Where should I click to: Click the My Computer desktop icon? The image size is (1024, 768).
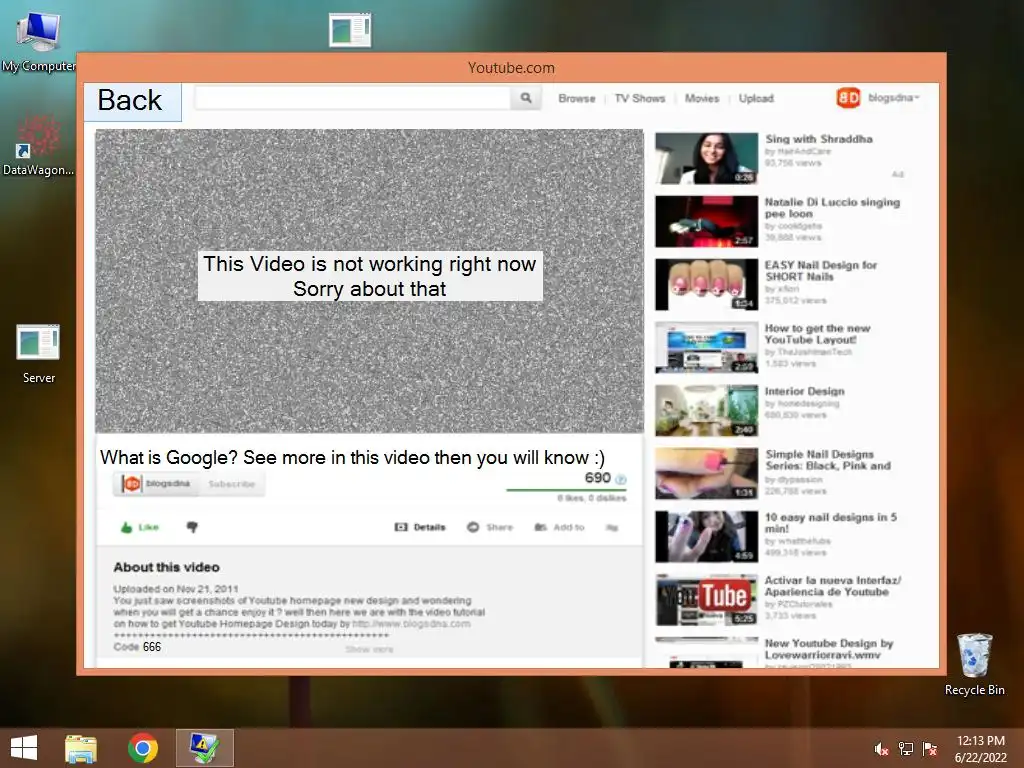click(39, 41)
